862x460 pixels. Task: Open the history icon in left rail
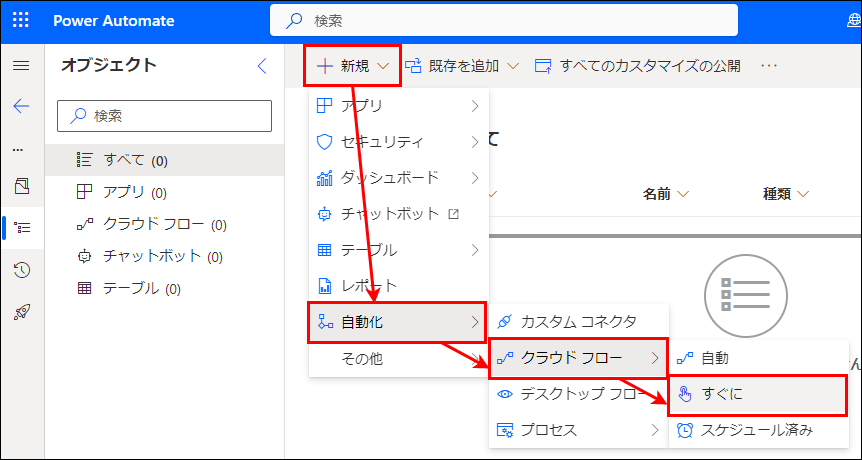tap(21, 270)
